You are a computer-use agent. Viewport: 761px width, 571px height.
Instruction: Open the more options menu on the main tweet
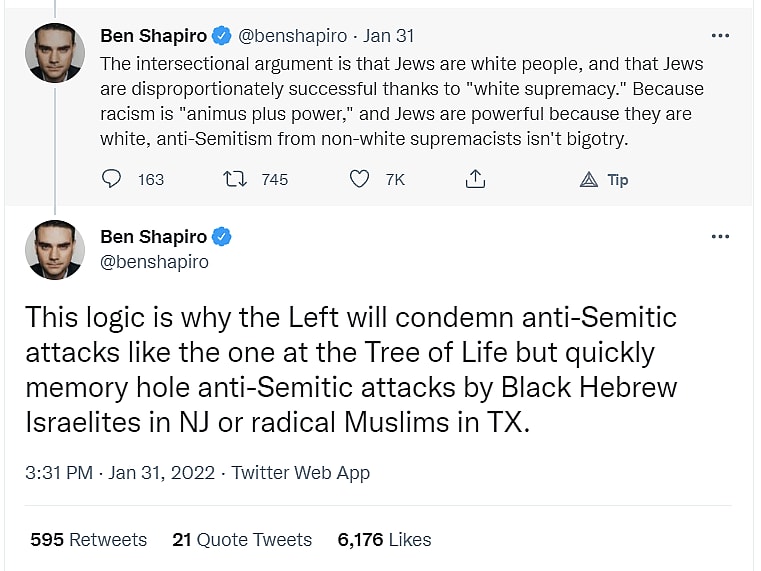[x=720, y=237]
